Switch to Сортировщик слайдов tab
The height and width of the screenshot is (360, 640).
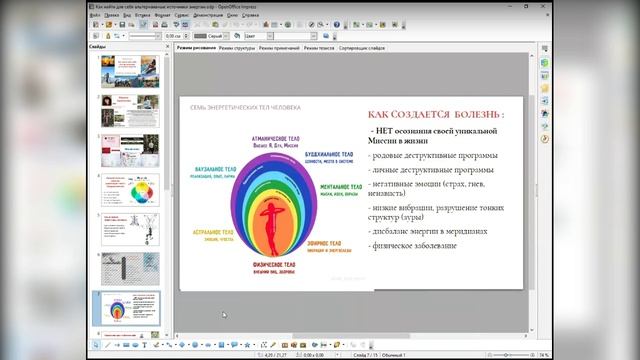click(362, 48)
